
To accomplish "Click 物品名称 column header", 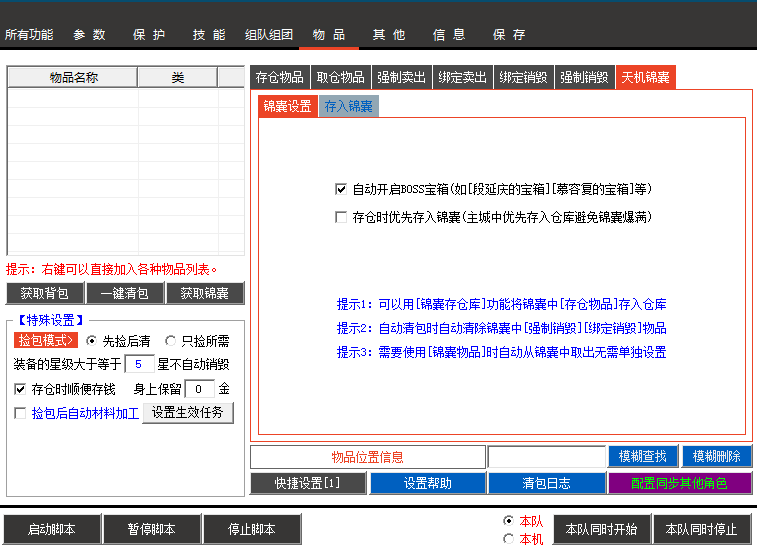I will pos(73,77).
